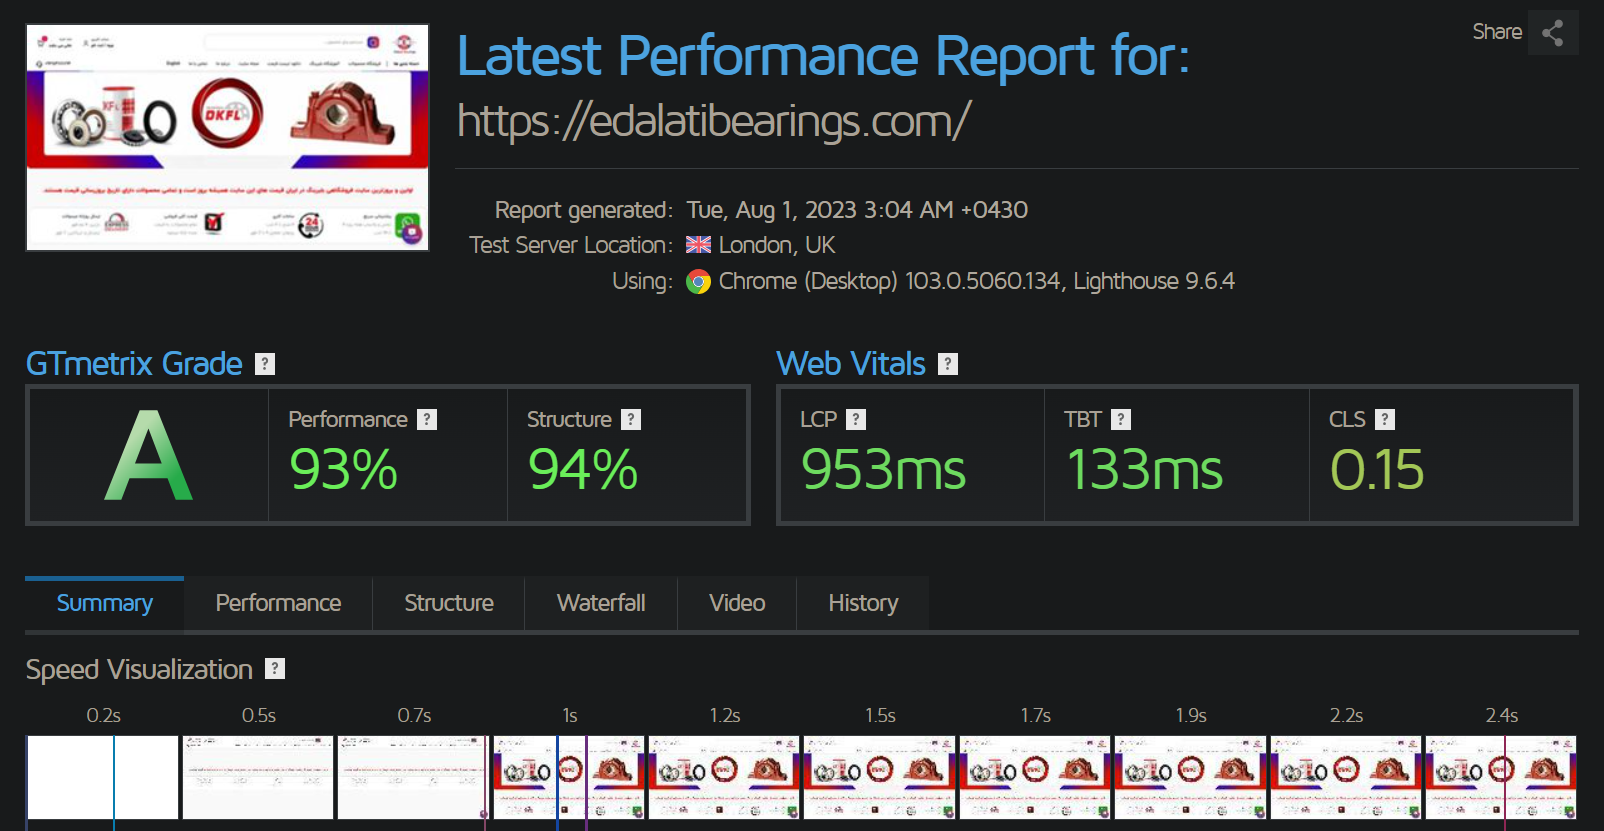Viewport: 1604px width, 831px height.
Task: Click the Web Vitals help icon
Action: (x=948, y=364)
